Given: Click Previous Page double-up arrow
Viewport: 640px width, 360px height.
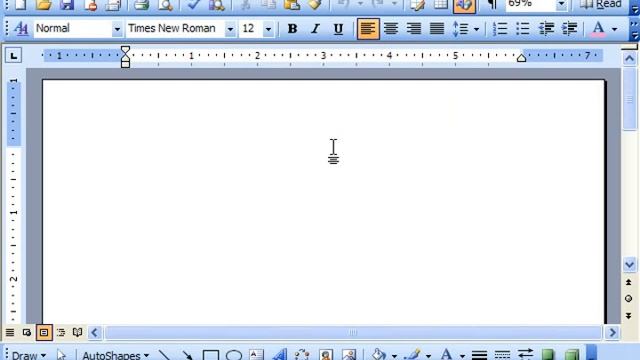Looking at the screenshot, I should pos(629,282).
